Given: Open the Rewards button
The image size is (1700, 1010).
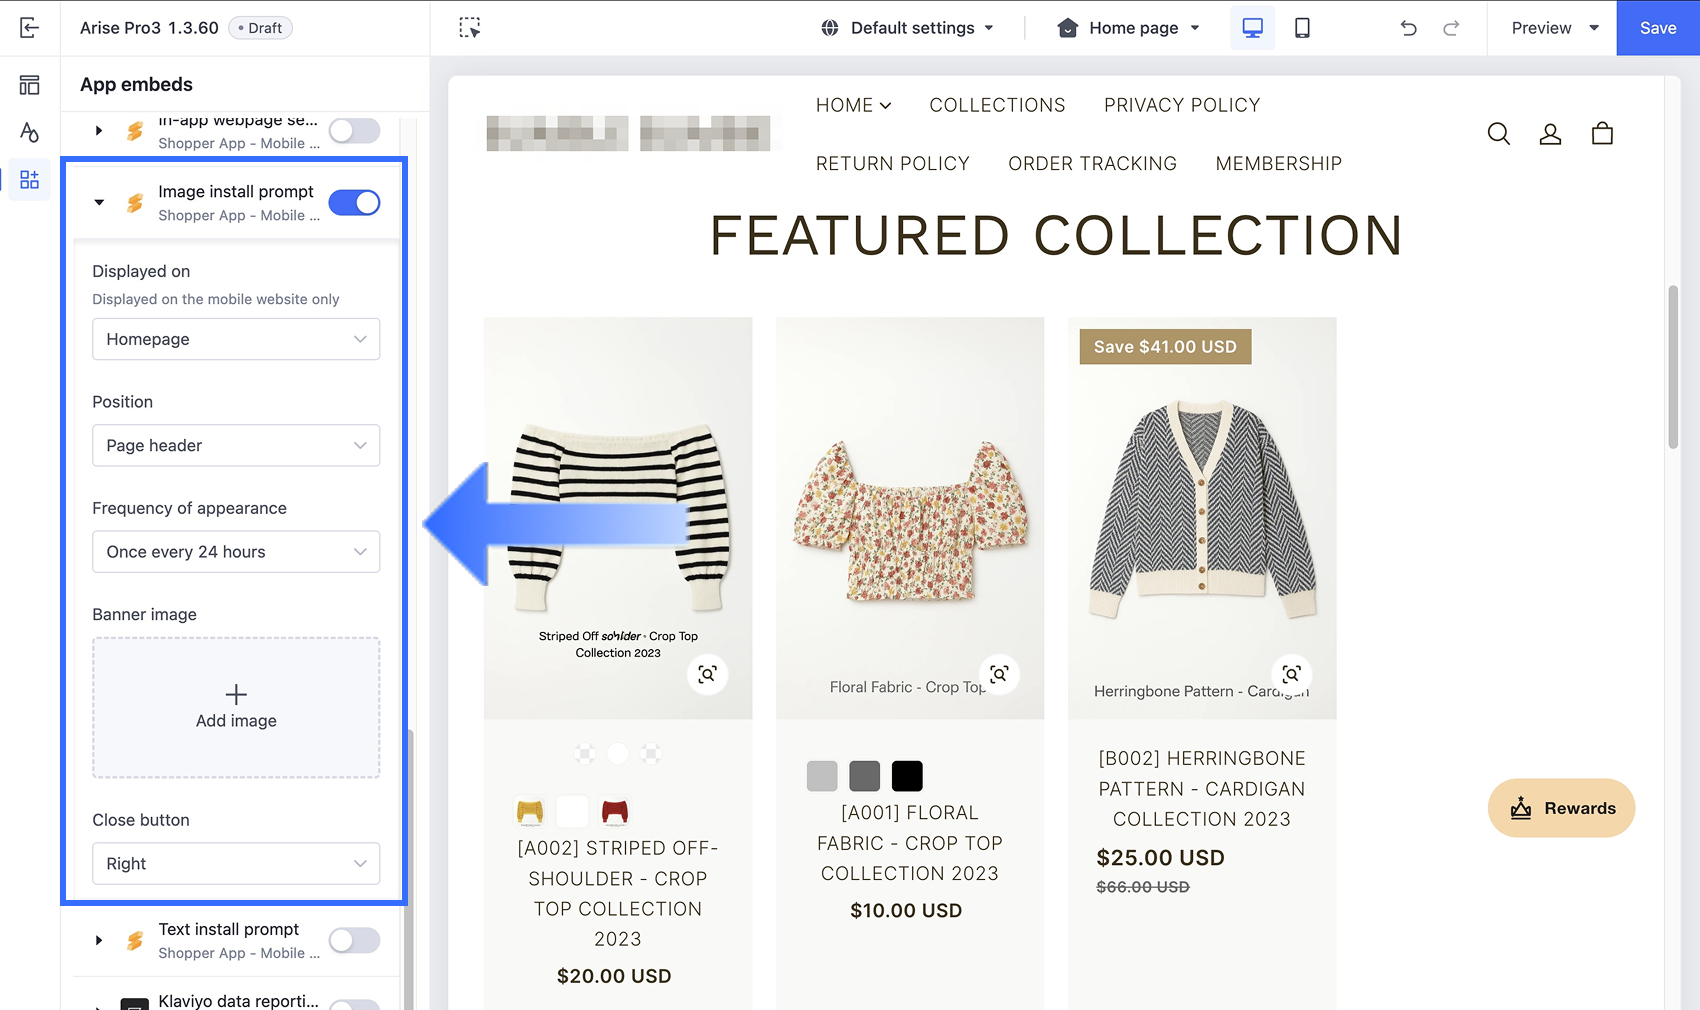Looking at the screenshot, I should coord(1561,808).
